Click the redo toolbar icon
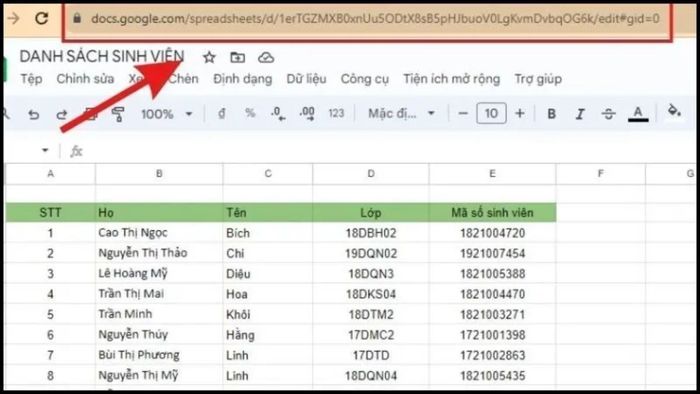 pos(62,114)
